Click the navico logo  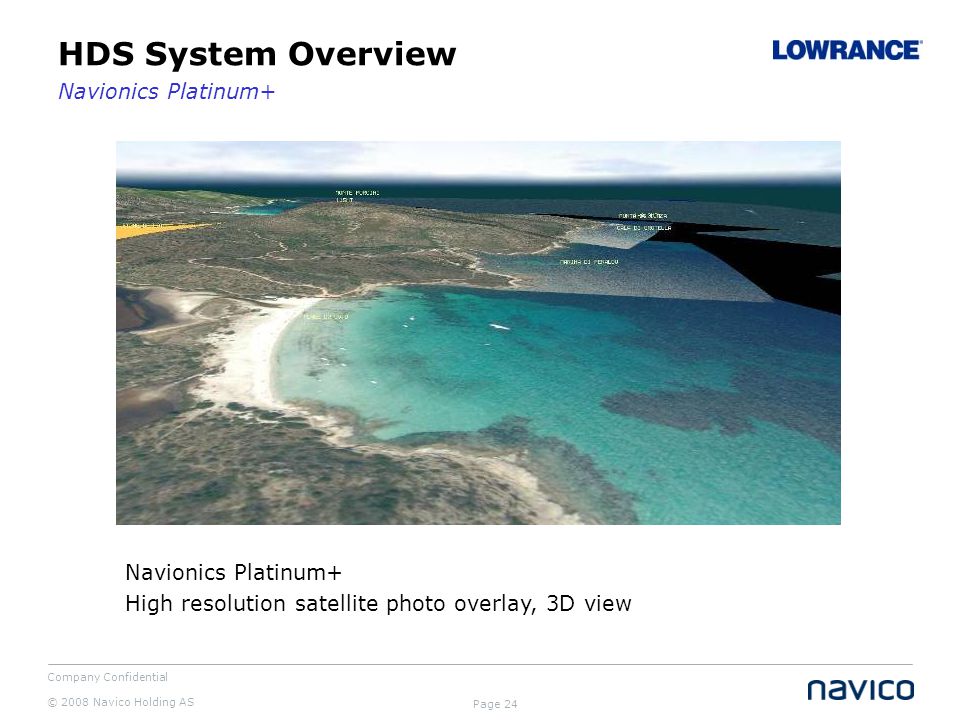[861, 689]
